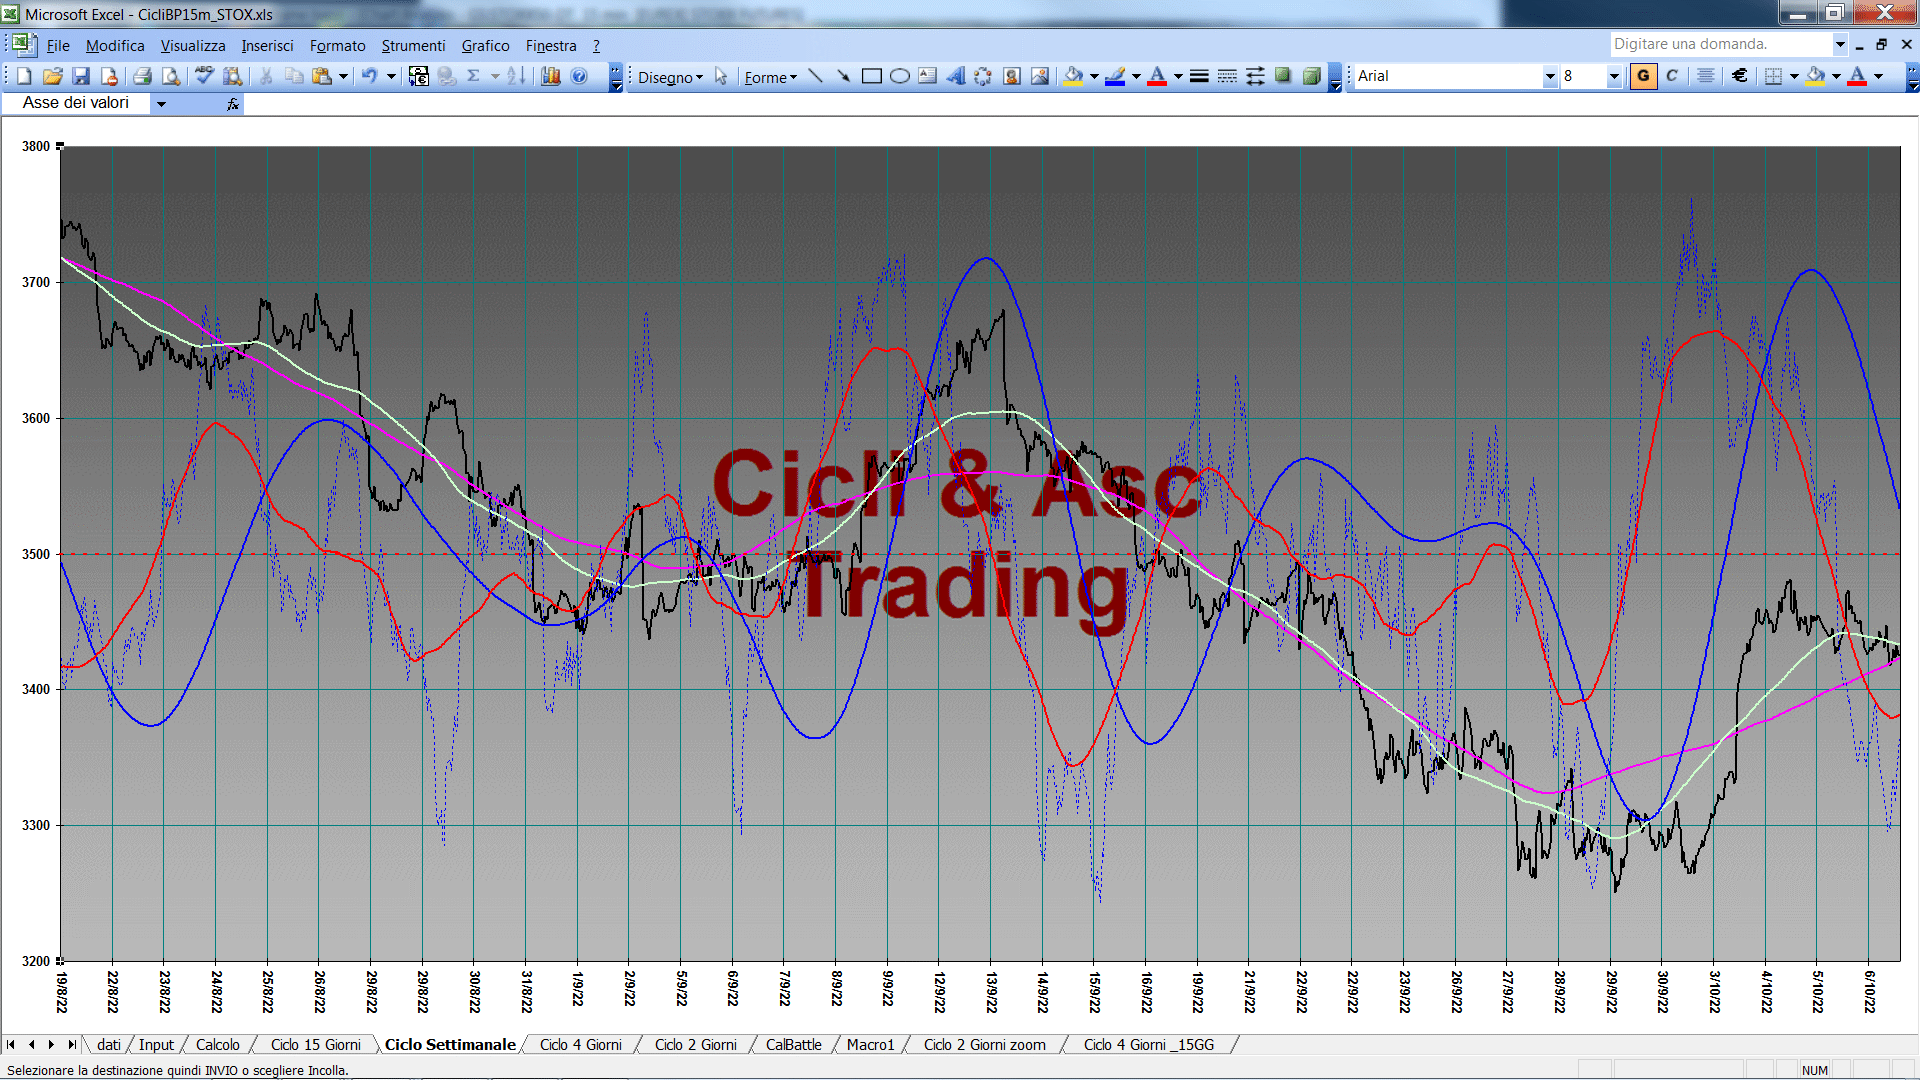Open the help question box dropdown arrow
This screenshot has width=1920, height=1080.
pos(1840,44)
